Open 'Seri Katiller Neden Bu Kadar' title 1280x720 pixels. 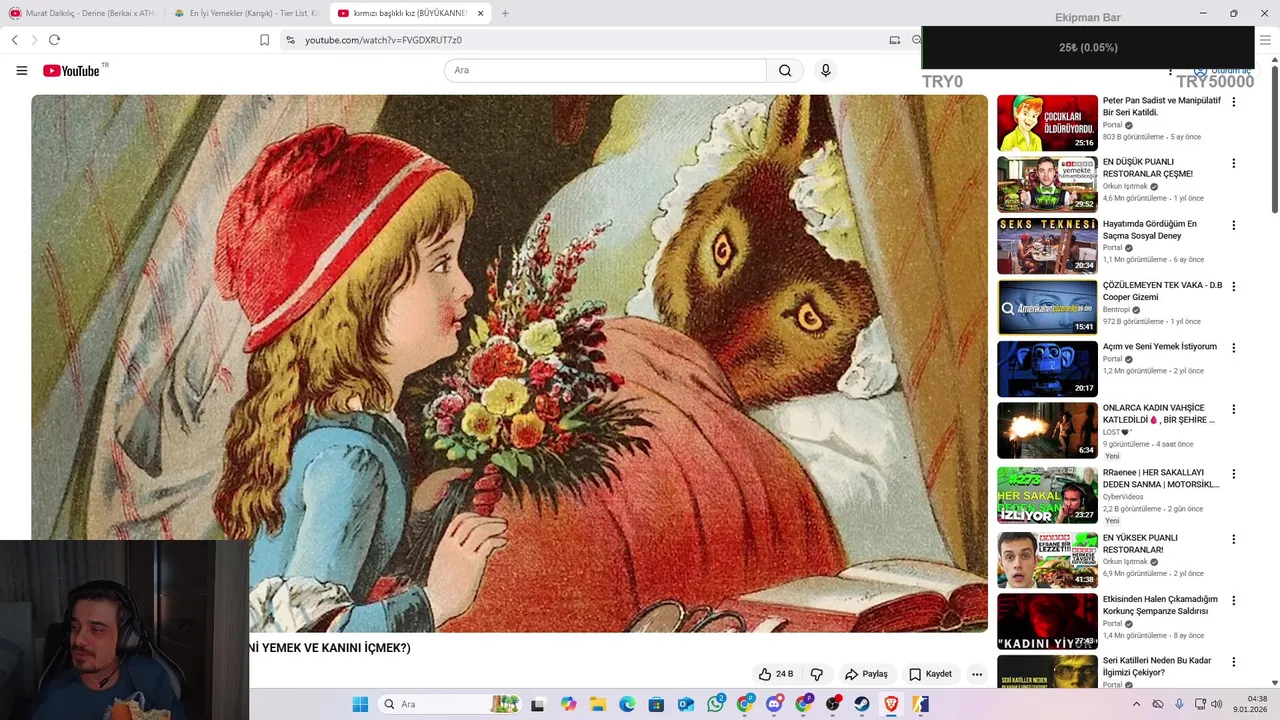click(1157, 667)
